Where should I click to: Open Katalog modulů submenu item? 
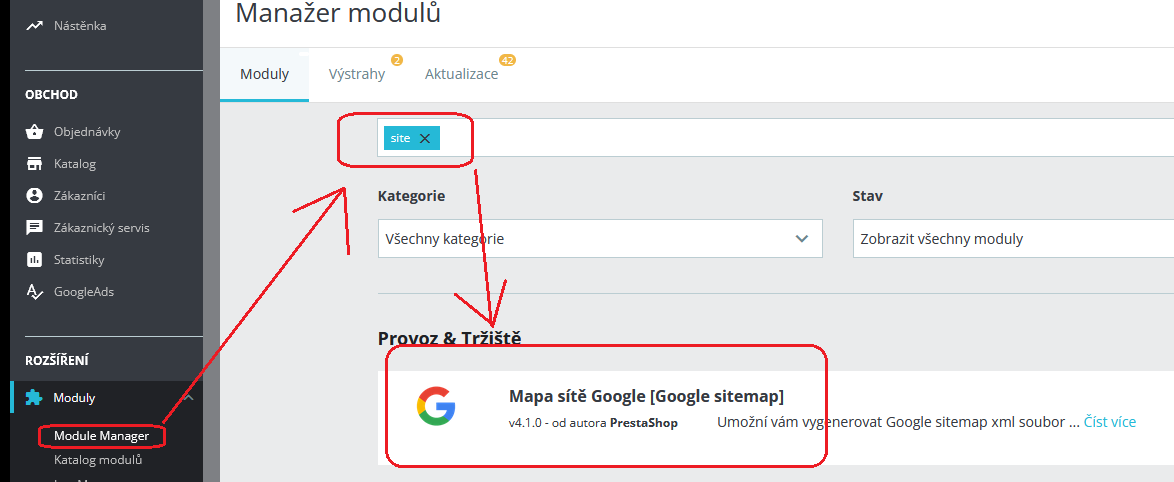coord(98,460)
